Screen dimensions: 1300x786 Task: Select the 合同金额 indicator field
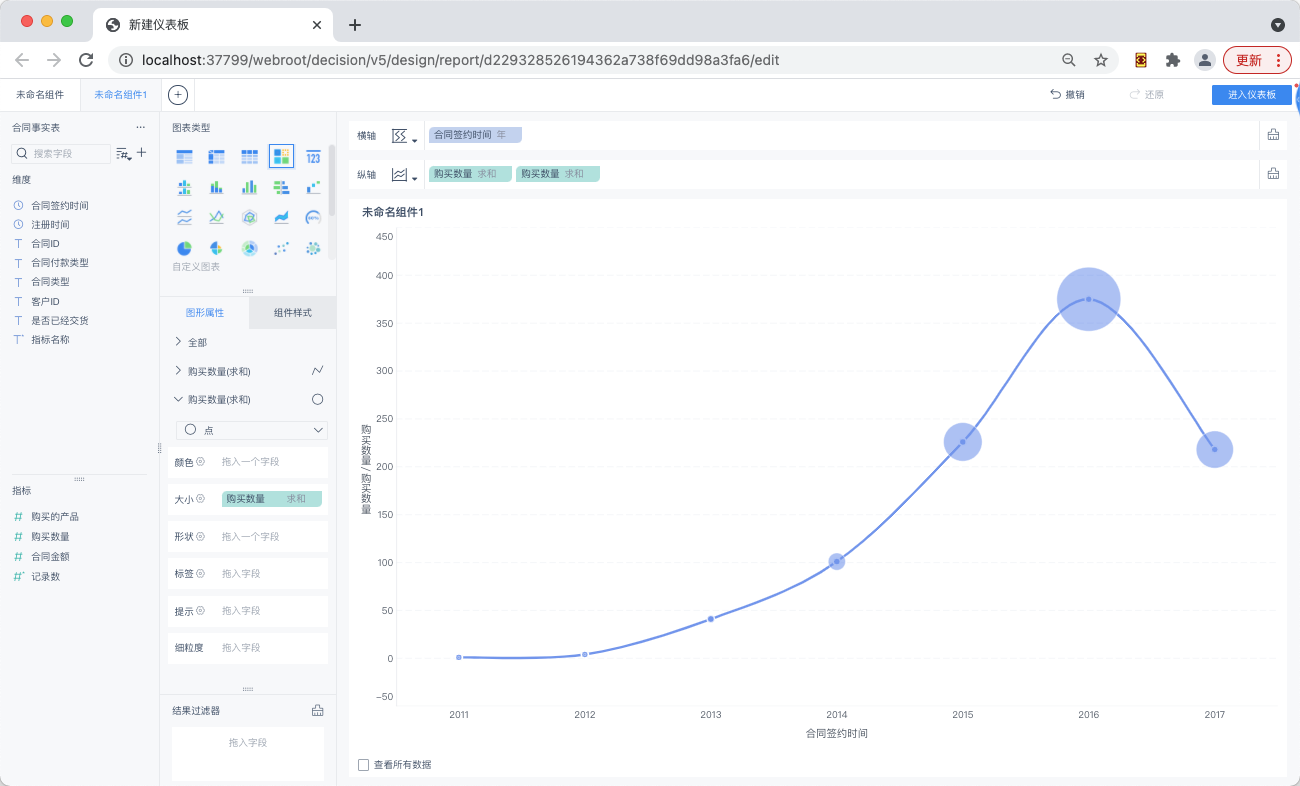pyautogui.click(x=50, y=556)
